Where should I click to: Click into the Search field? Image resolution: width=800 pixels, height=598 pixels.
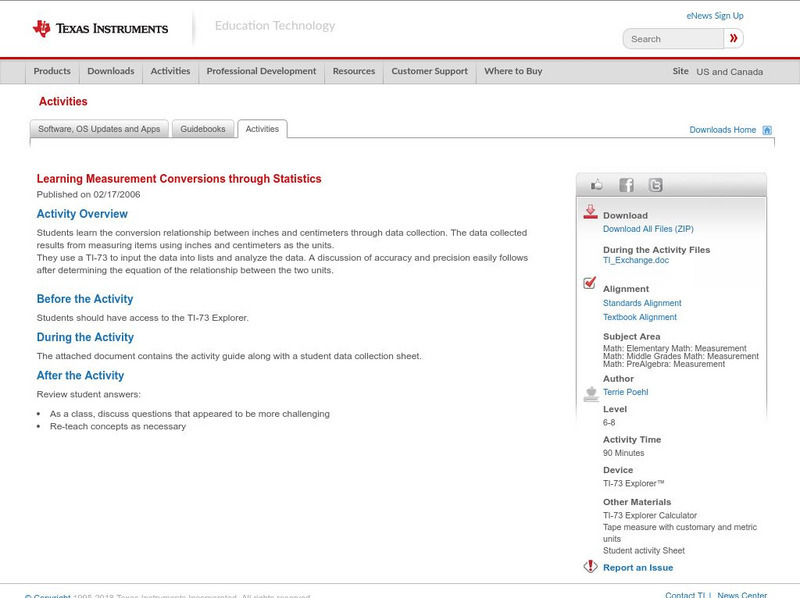673,39
